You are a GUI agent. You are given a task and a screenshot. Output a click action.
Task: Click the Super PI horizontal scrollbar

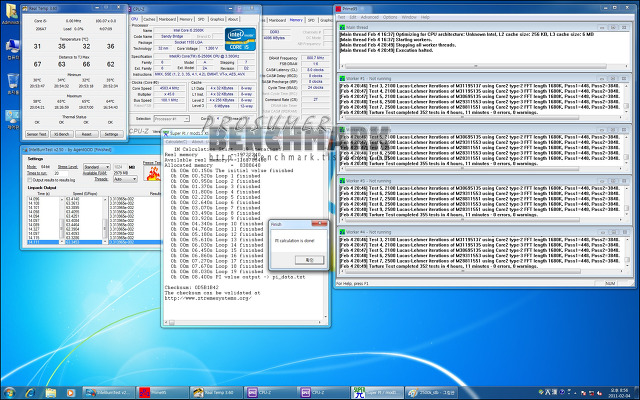pyautogui.click(x=244, y=322)
